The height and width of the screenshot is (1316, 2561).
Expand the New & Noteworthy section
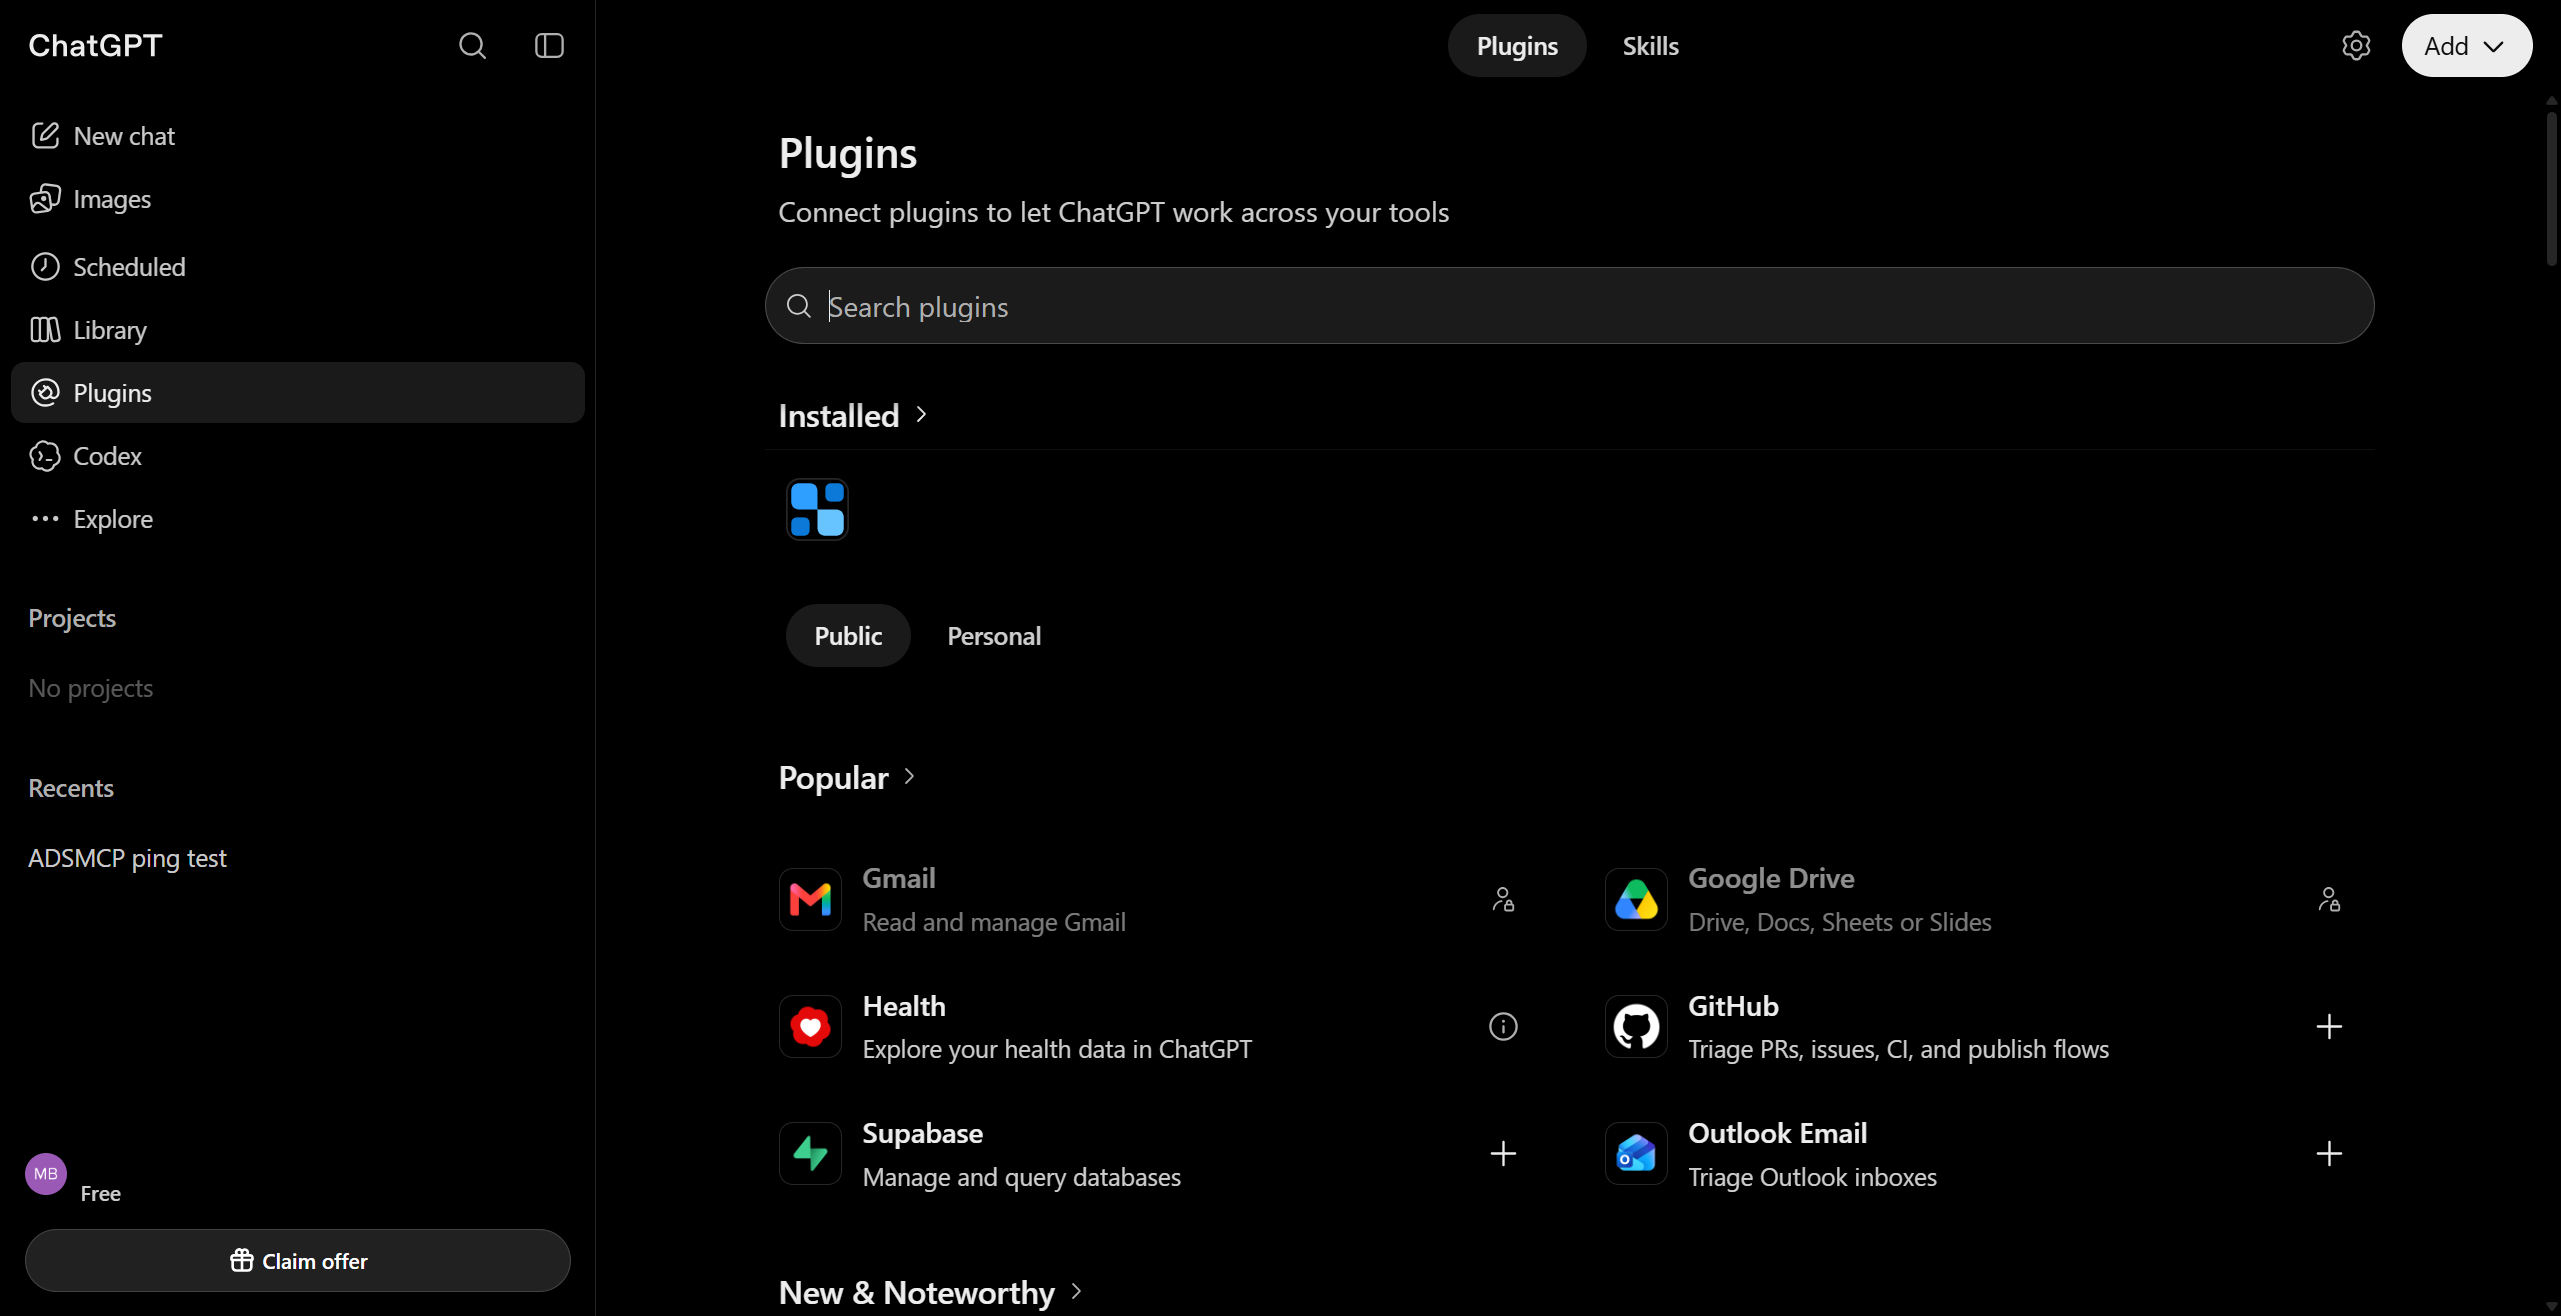(930, 1292)
